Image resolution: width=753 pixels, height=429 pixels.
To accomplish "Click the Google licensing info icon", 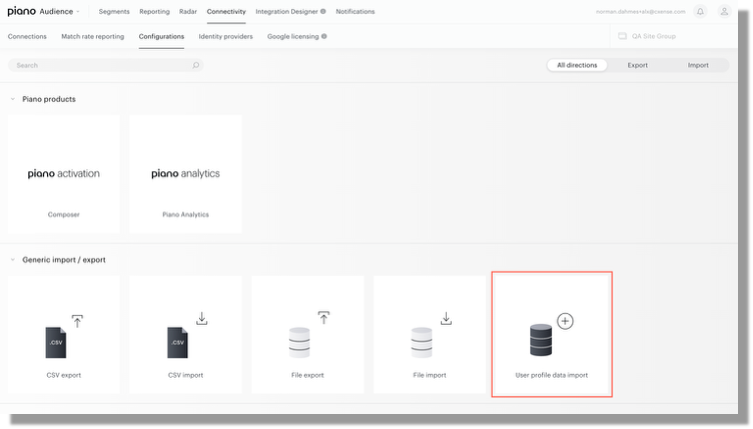I will tap(324, 37).
